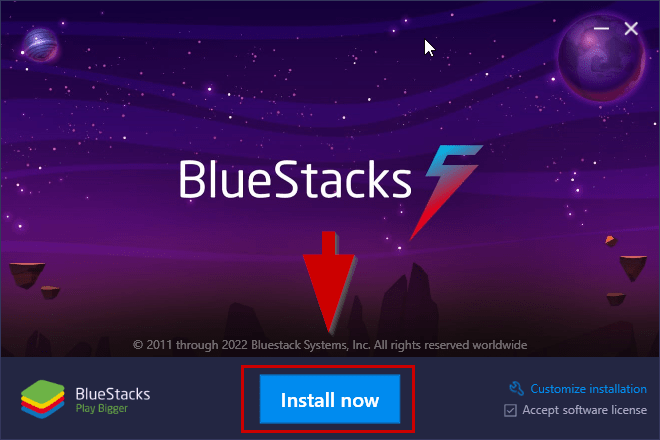Click the large BlueStacks title text
This screenshot has width=660, height=440.
(x=295, y=179)
